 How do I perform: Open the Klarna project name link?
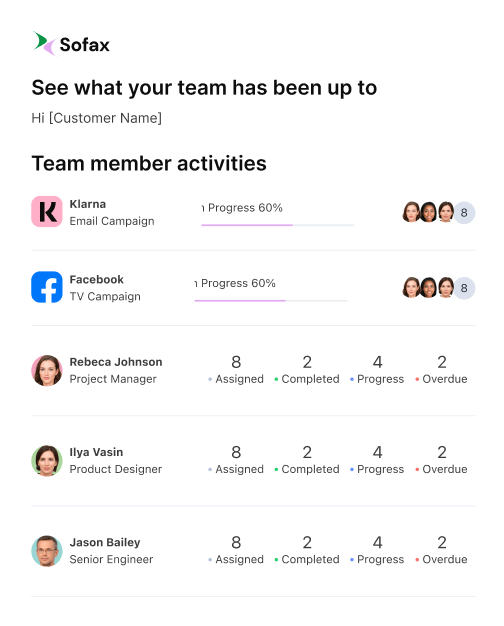click(88, 204)
